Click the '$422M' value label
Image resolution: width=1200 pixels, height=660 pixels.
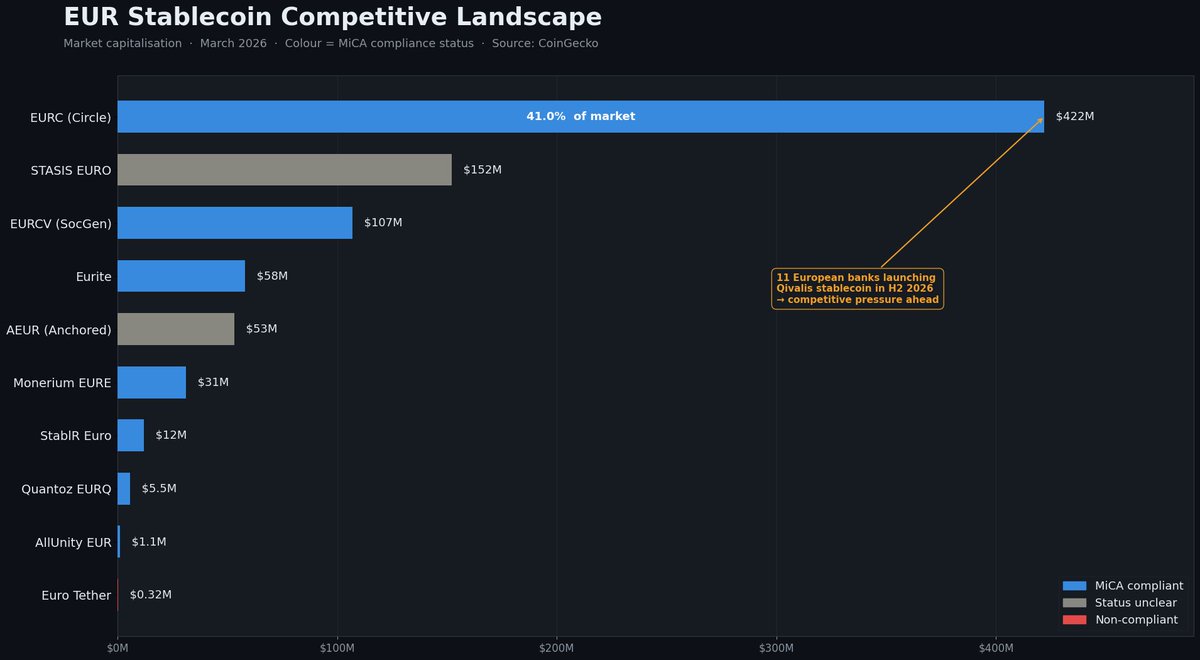coord(1075,117)
